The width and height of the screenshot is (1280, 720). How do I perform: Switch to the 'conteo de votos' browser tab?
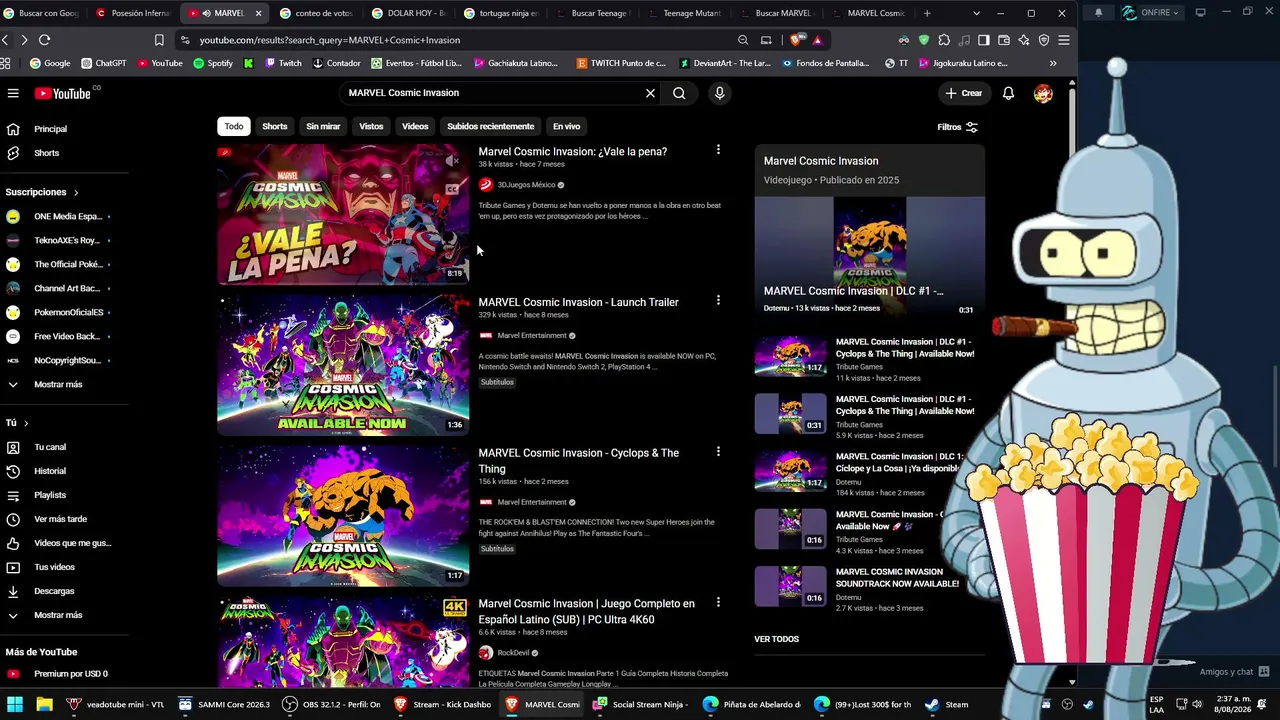coord(315,13)
